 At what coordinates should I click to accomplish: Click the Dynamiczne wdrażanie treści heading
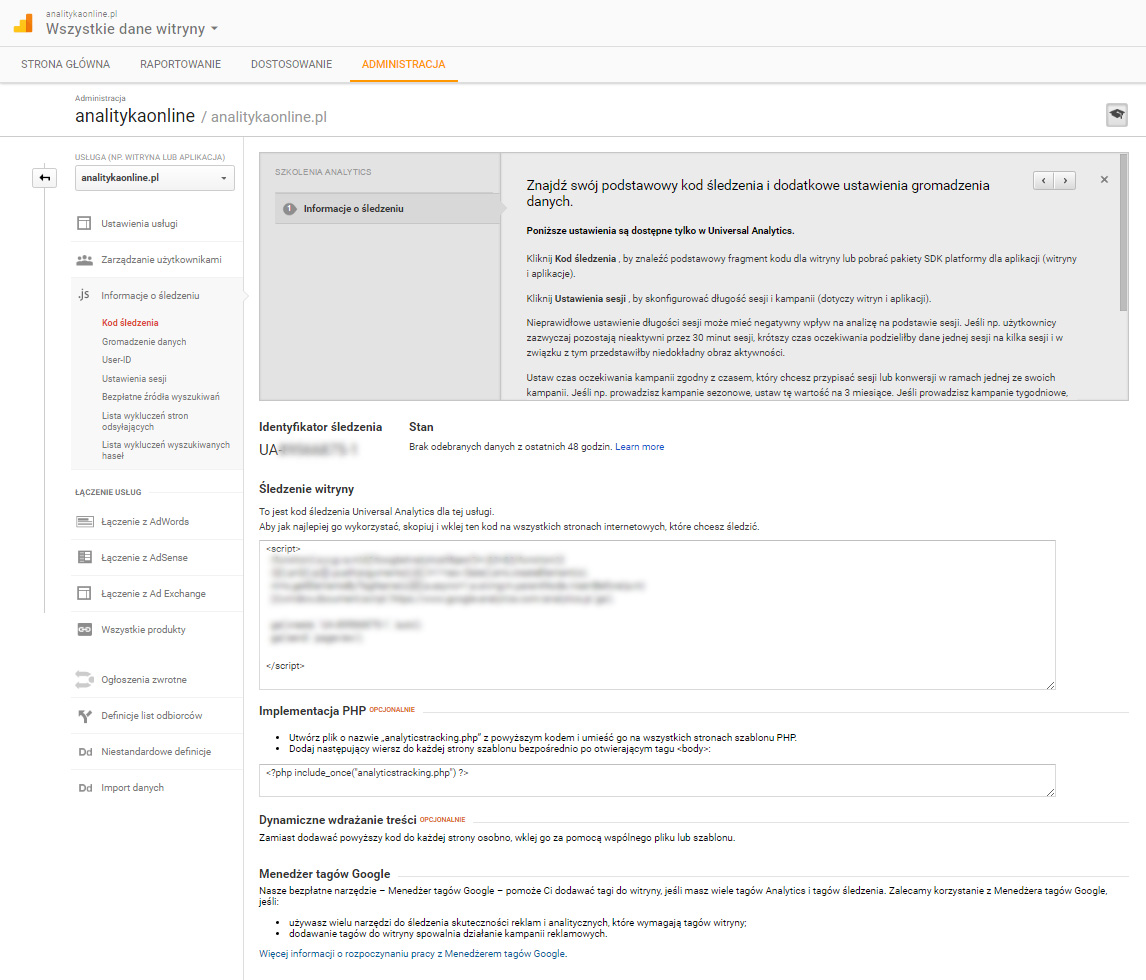click(338, 820)
